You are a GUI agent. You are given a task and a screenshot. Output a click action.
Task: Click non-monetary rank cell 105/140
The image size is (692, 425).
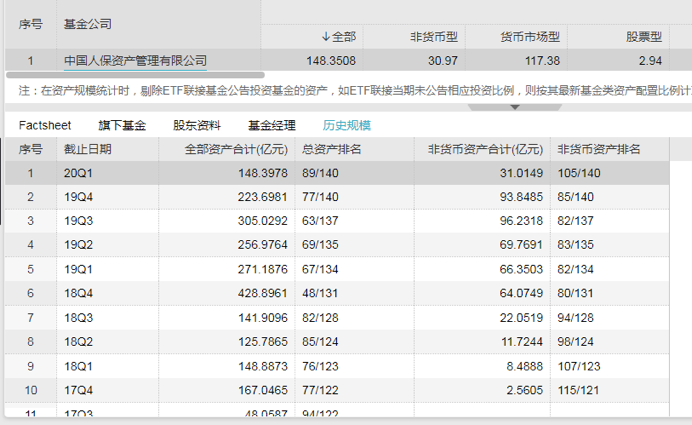tap(579, 173)
